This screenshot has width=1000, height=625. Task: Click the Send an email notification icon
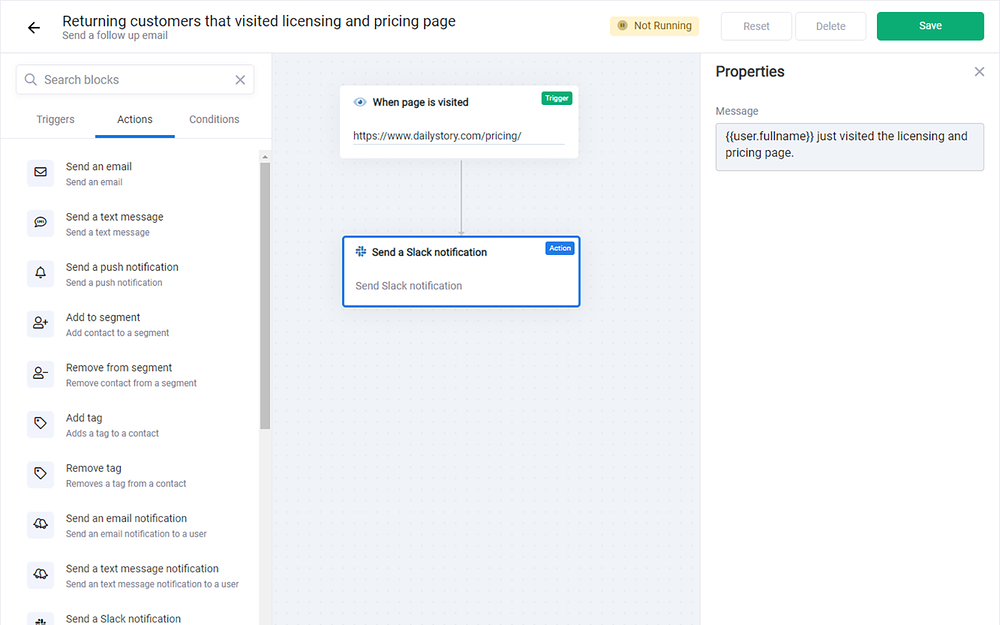[40, 524]
